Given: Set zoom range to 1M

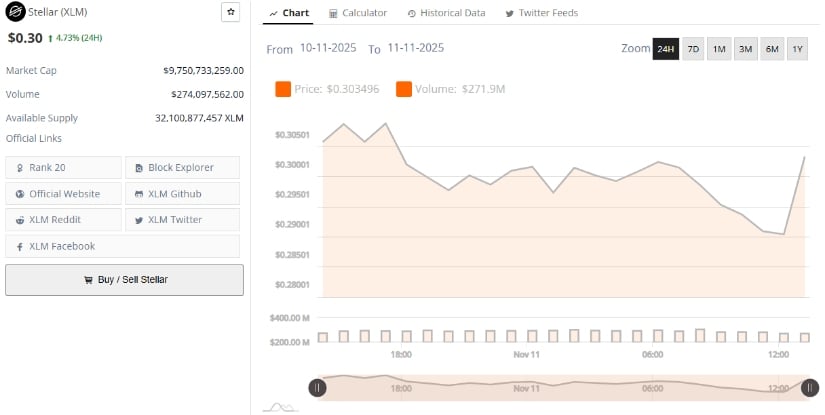Looking at the screenshot, I should [719, 49].
